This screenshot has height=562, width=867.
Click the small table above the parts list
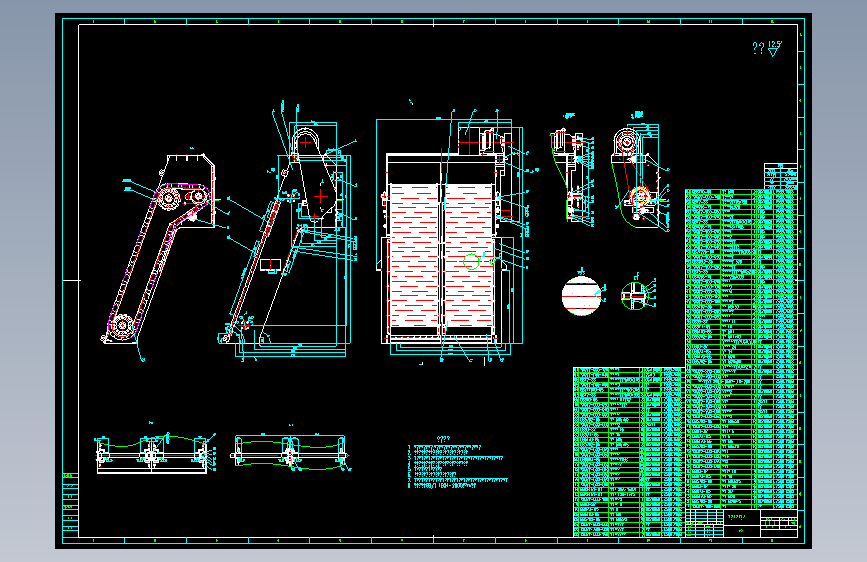781,176
